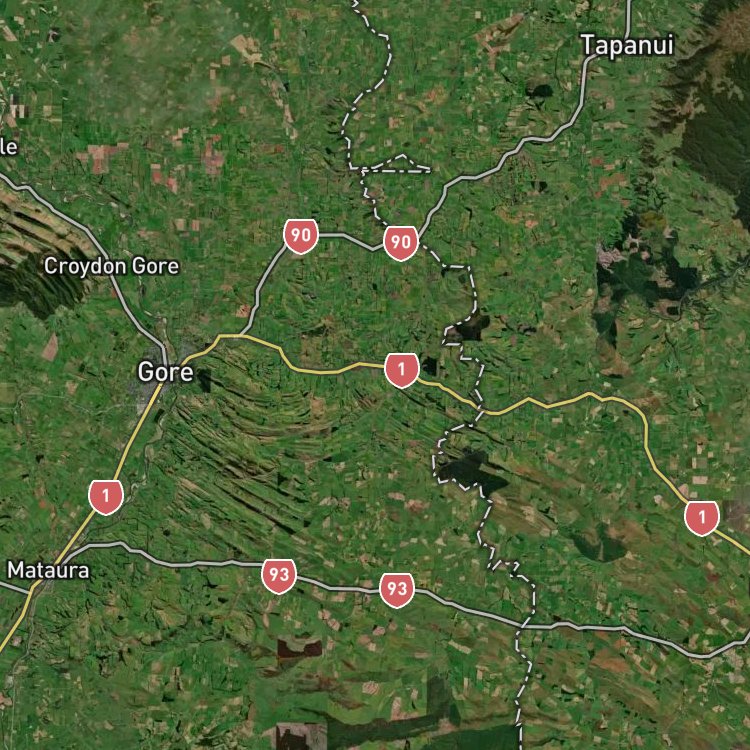Click the Highway 1 shield farthest from Gore

pyautogui.click(x=702, y=518)
